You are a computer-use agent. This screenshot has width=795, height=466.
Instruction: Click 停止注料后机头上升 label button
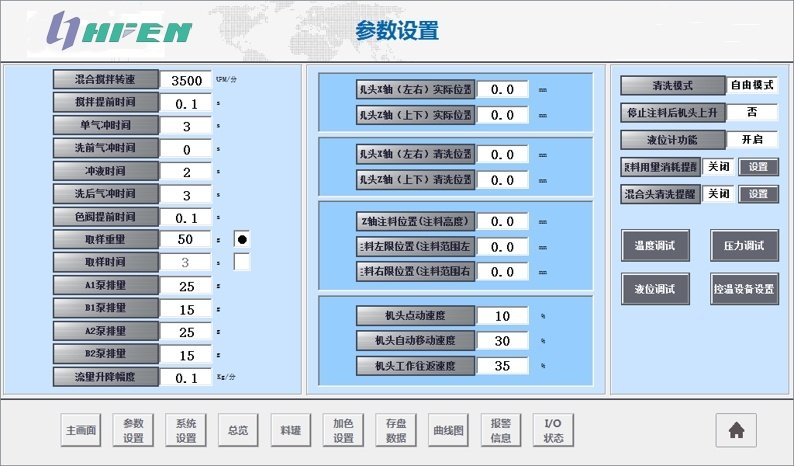[673, 112]
